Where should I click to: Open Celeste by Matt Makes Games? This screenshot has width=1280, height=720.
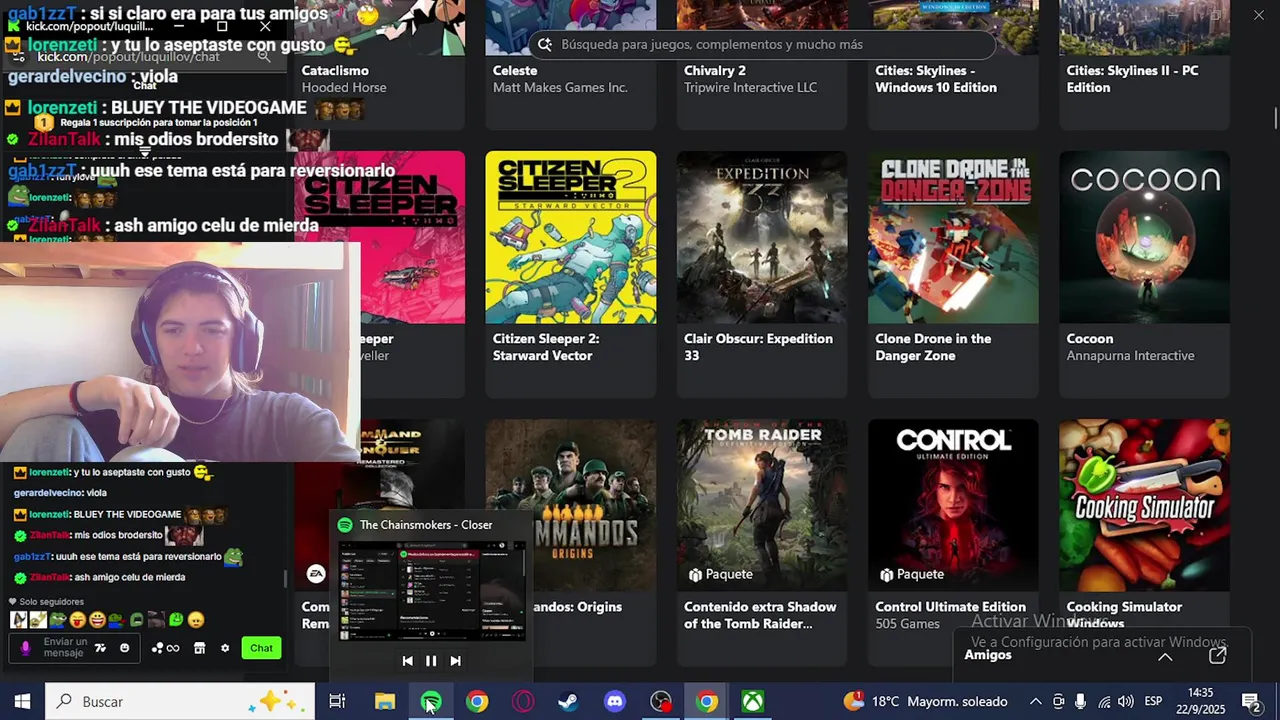pyautogui.click(x=571, y=65)
